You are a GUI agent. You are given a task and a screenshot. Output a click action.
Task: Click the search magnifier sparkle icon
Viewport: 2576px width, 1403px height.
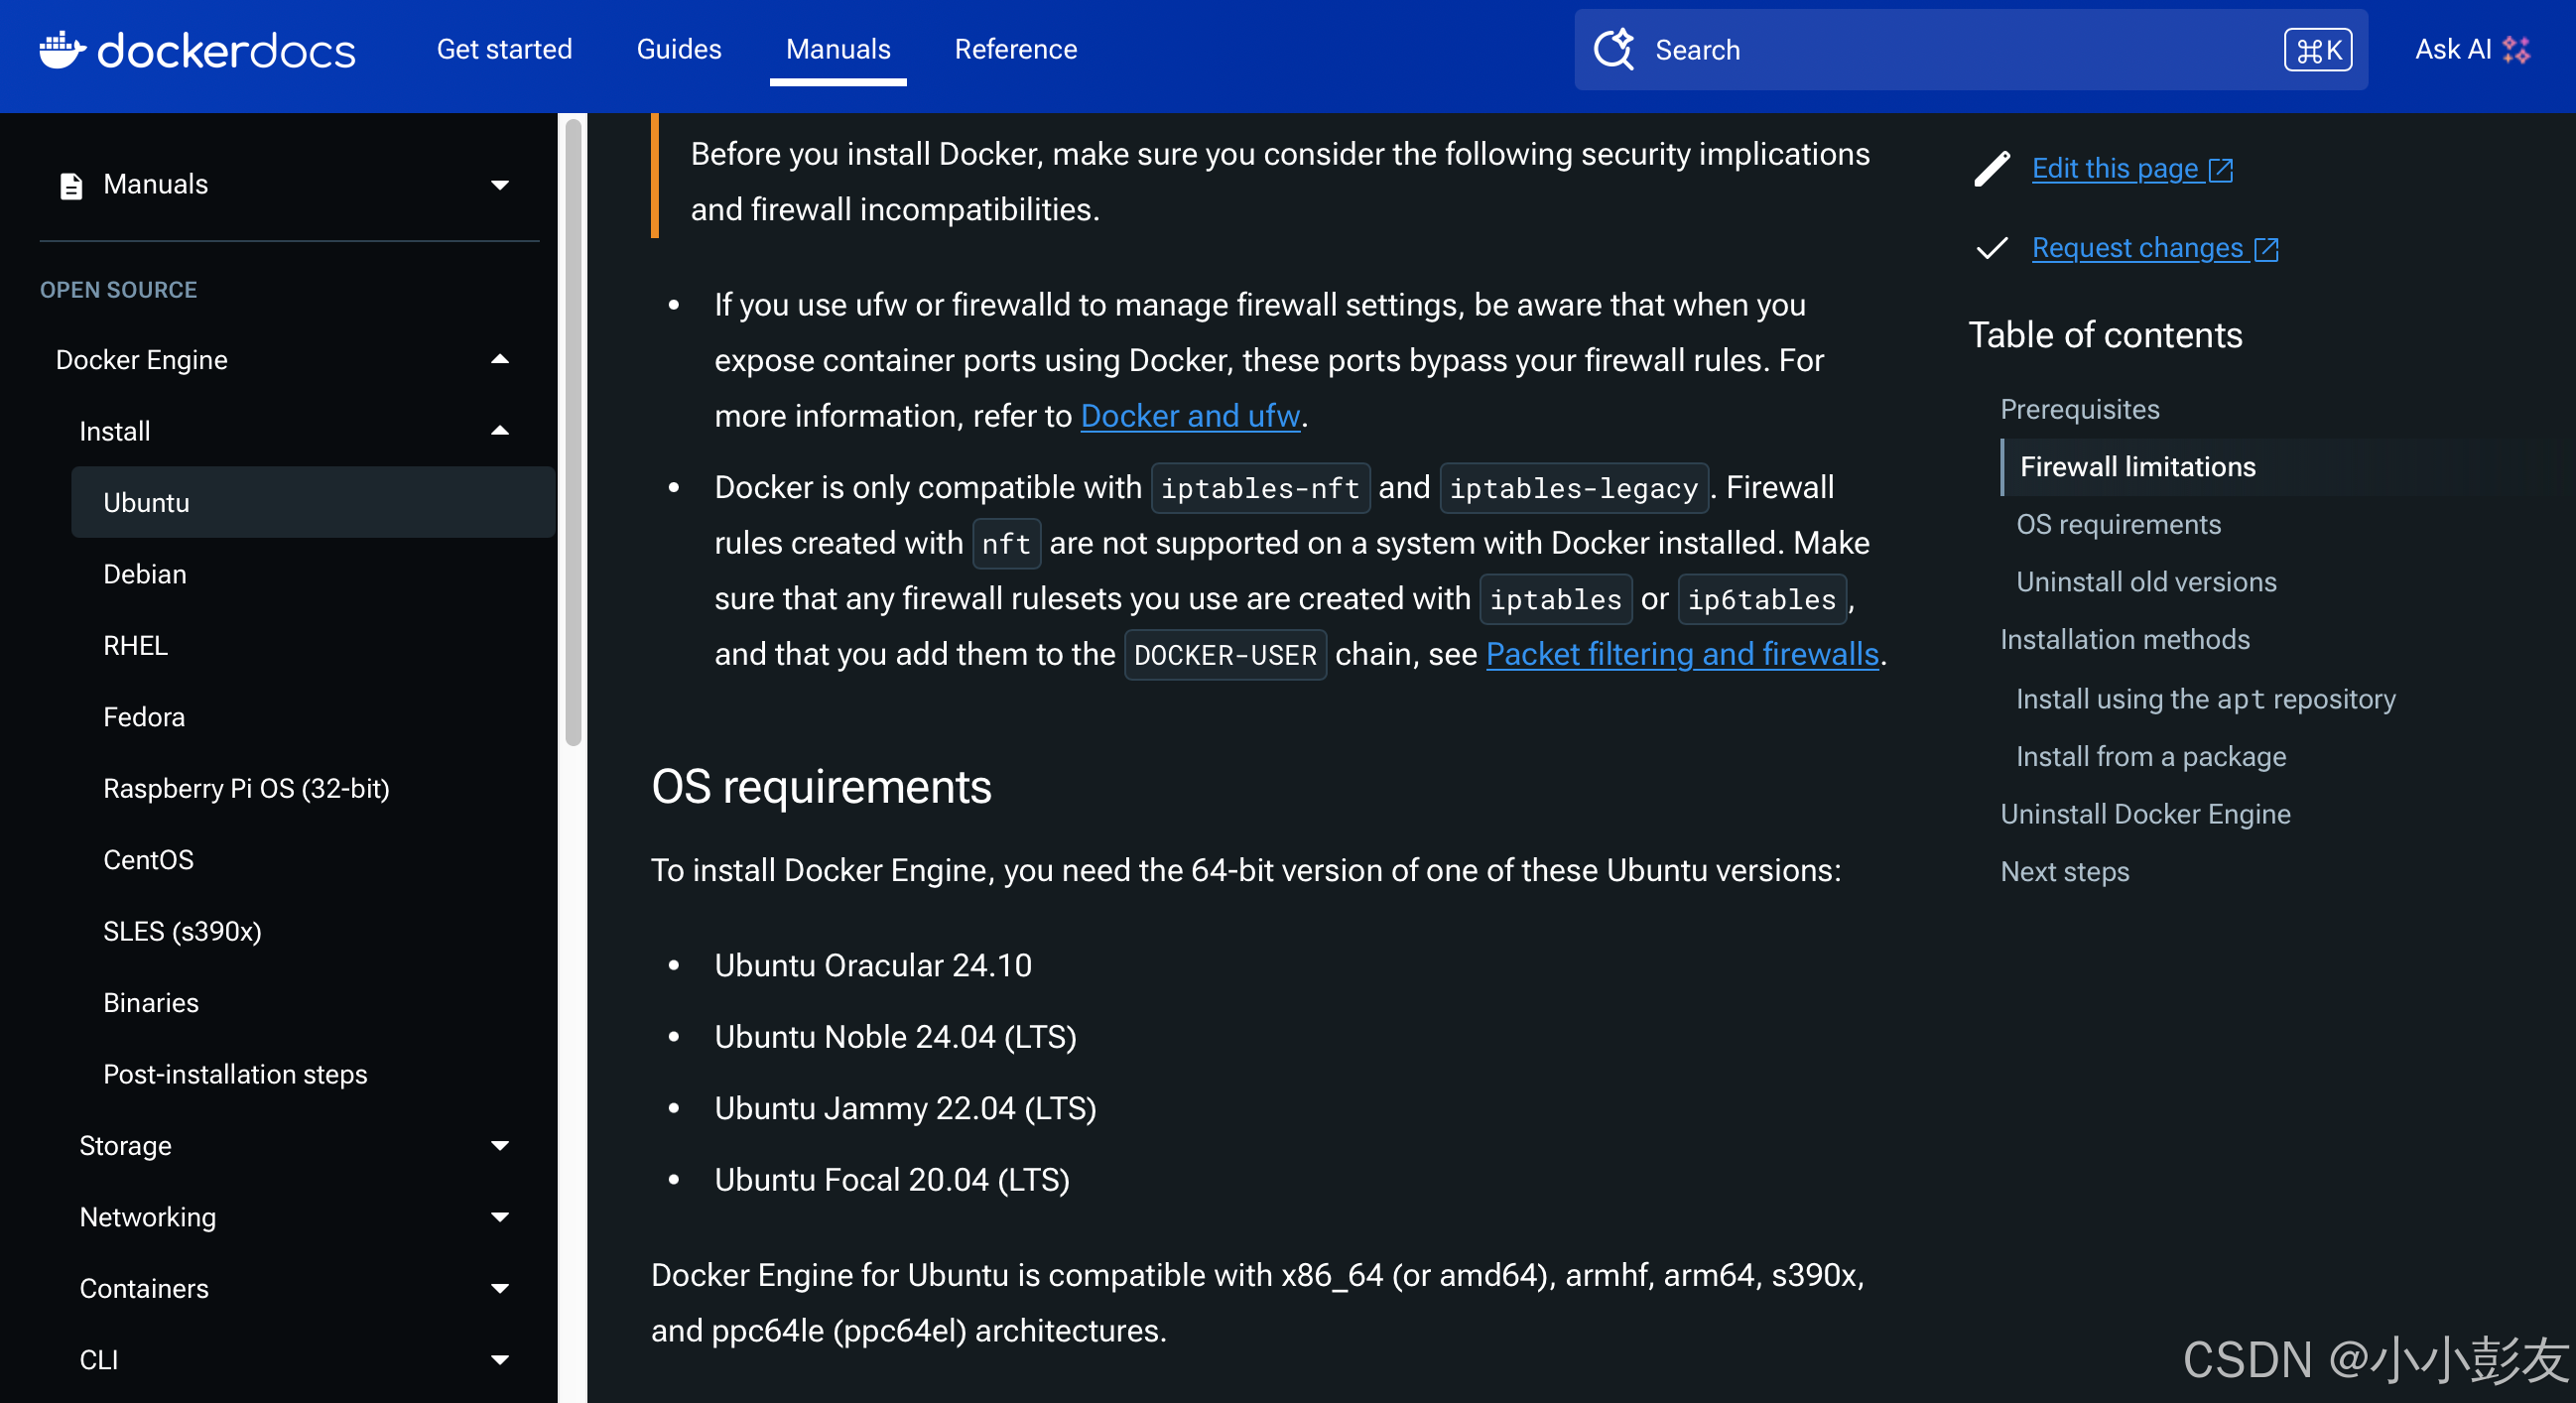(x=1612, y=50)
